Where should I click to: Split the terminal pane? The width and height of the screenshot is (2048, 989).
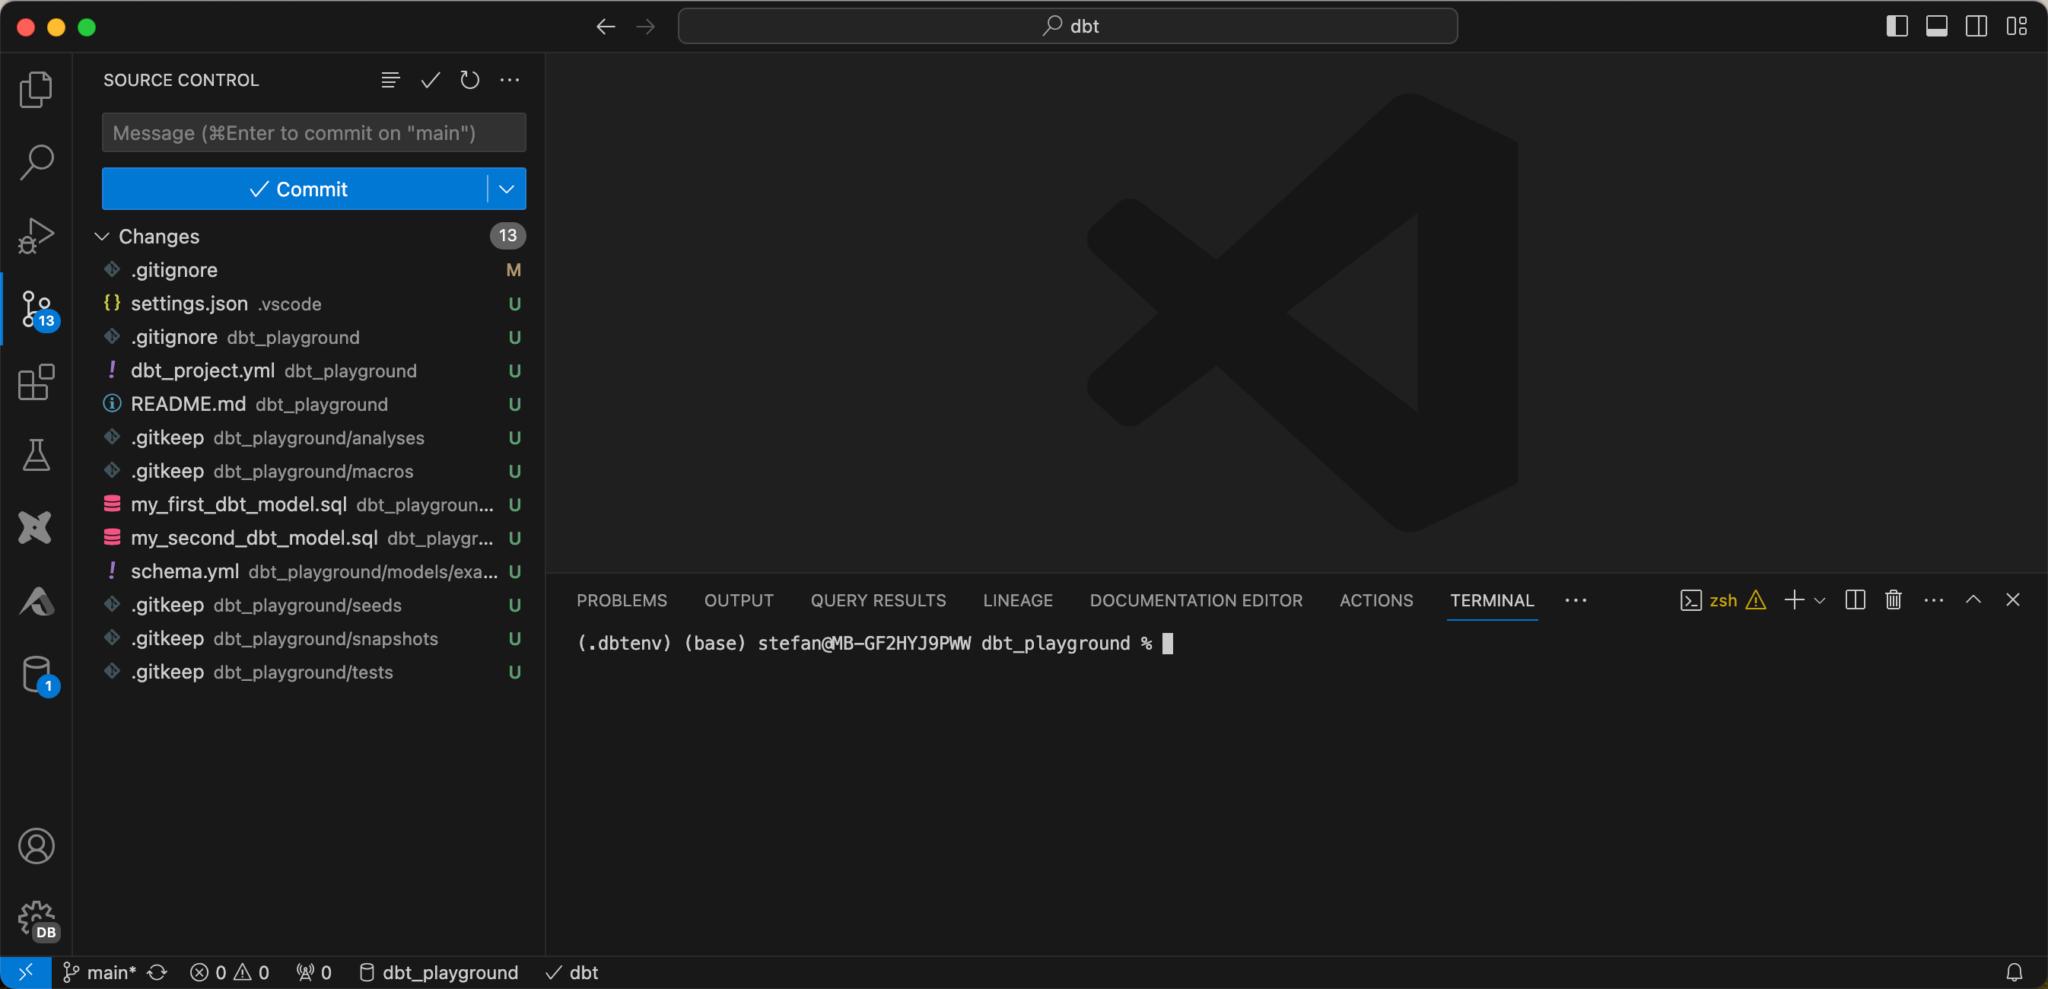(1855, 600)
